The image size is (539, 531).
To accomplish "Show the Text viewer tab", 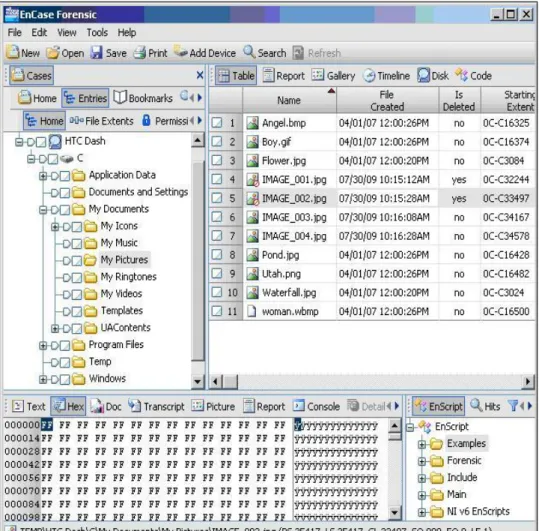I will [29, 407].
